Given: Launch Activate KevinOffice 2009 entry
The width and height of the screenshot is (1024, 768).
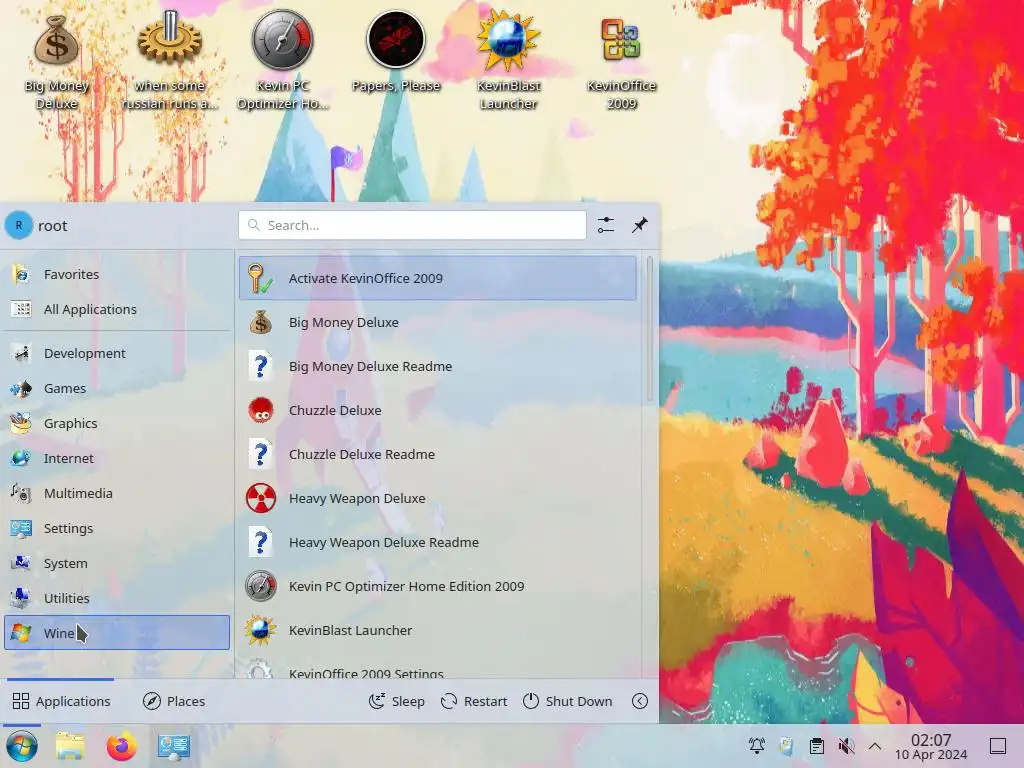Looking at the screenshot, I should (438, 278).
